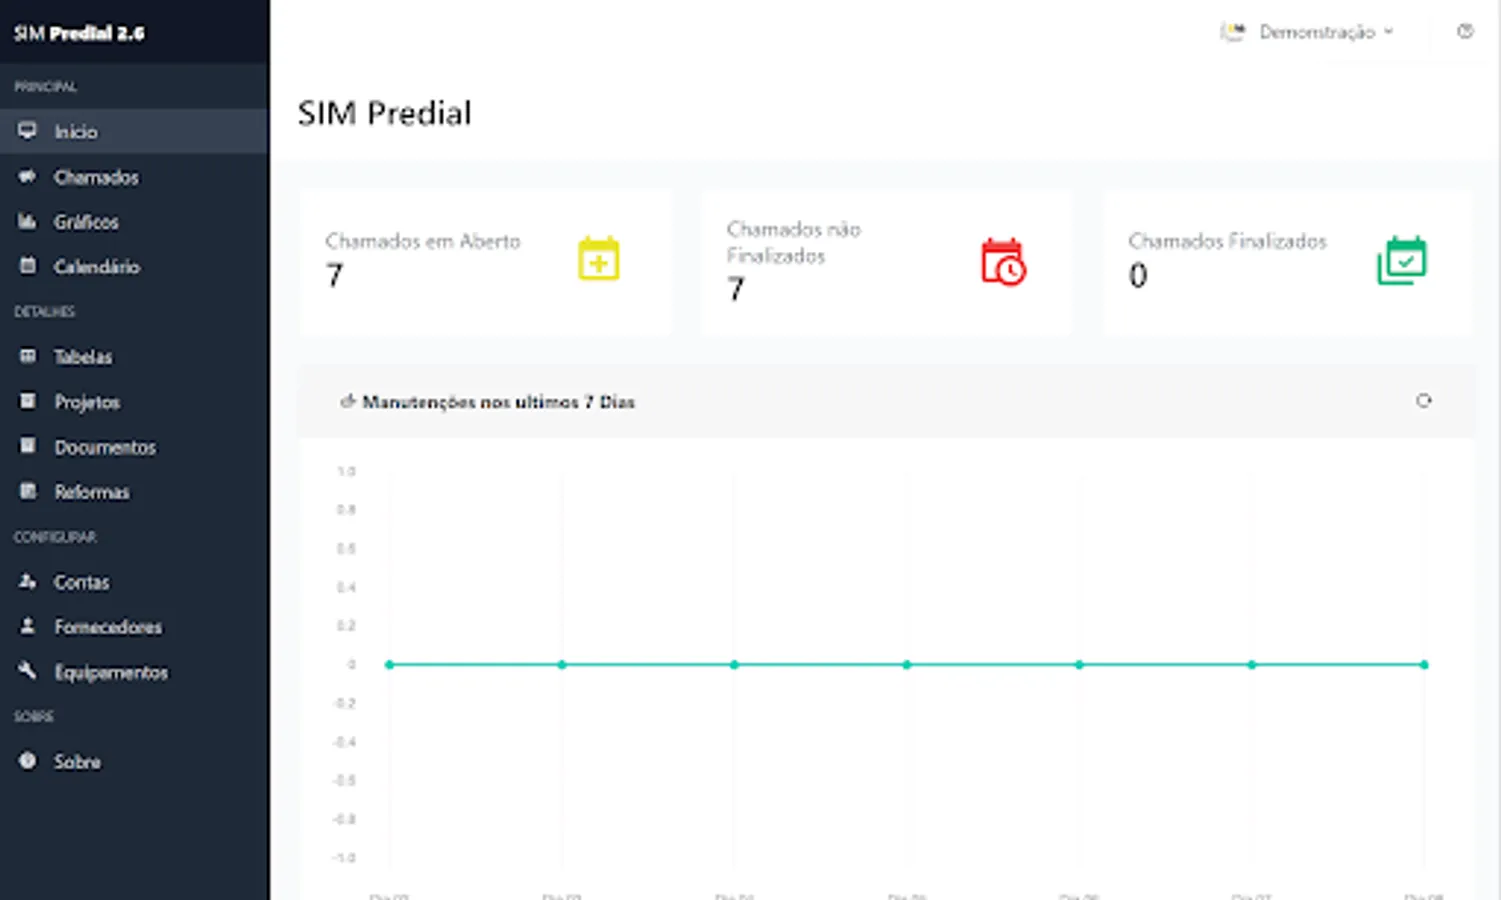Click Manutenções nos ultimos 7 Dias heading
The width and height of the screenshot is (1501, 900).
click(x=498, y=402)
